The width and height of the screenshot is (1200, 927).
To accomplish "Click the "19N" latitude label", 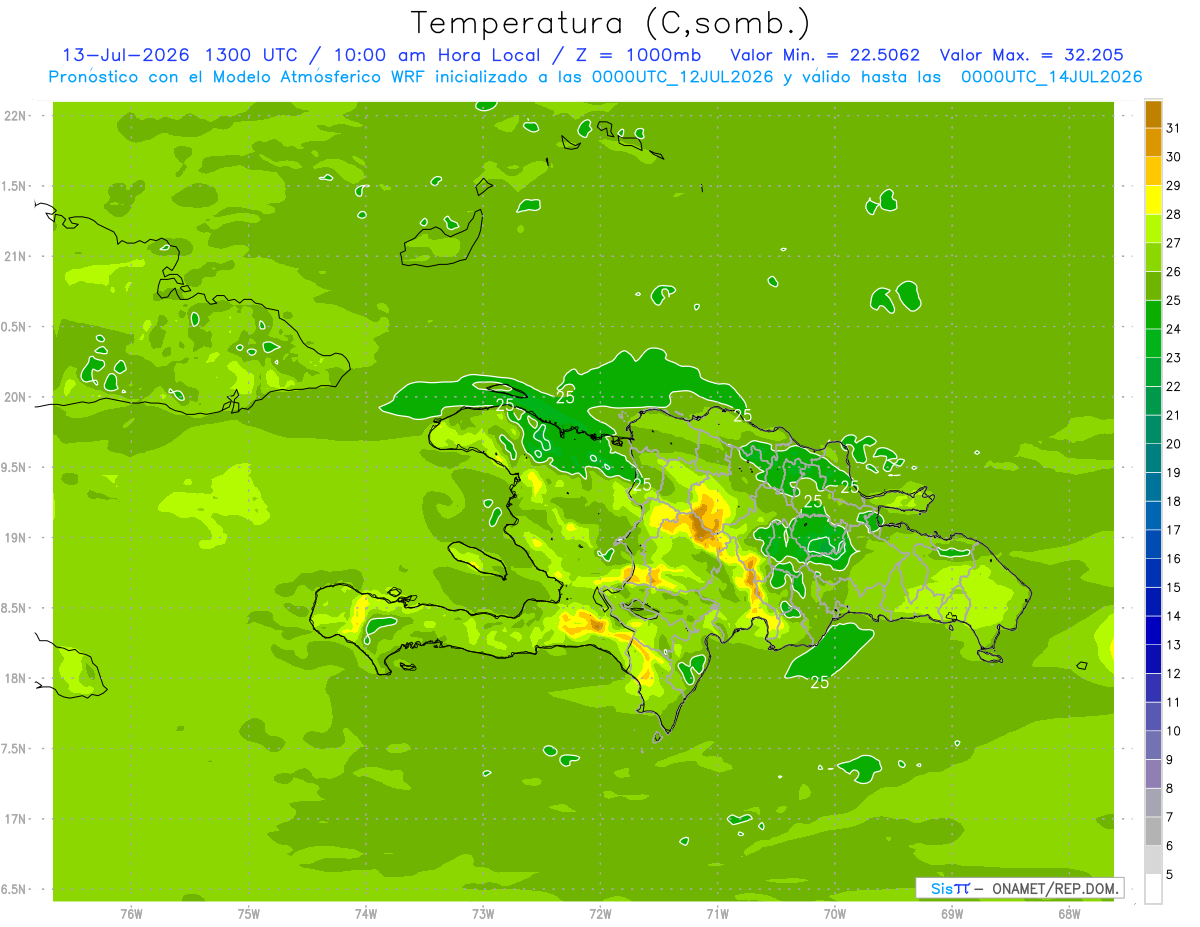I will 16,538.
